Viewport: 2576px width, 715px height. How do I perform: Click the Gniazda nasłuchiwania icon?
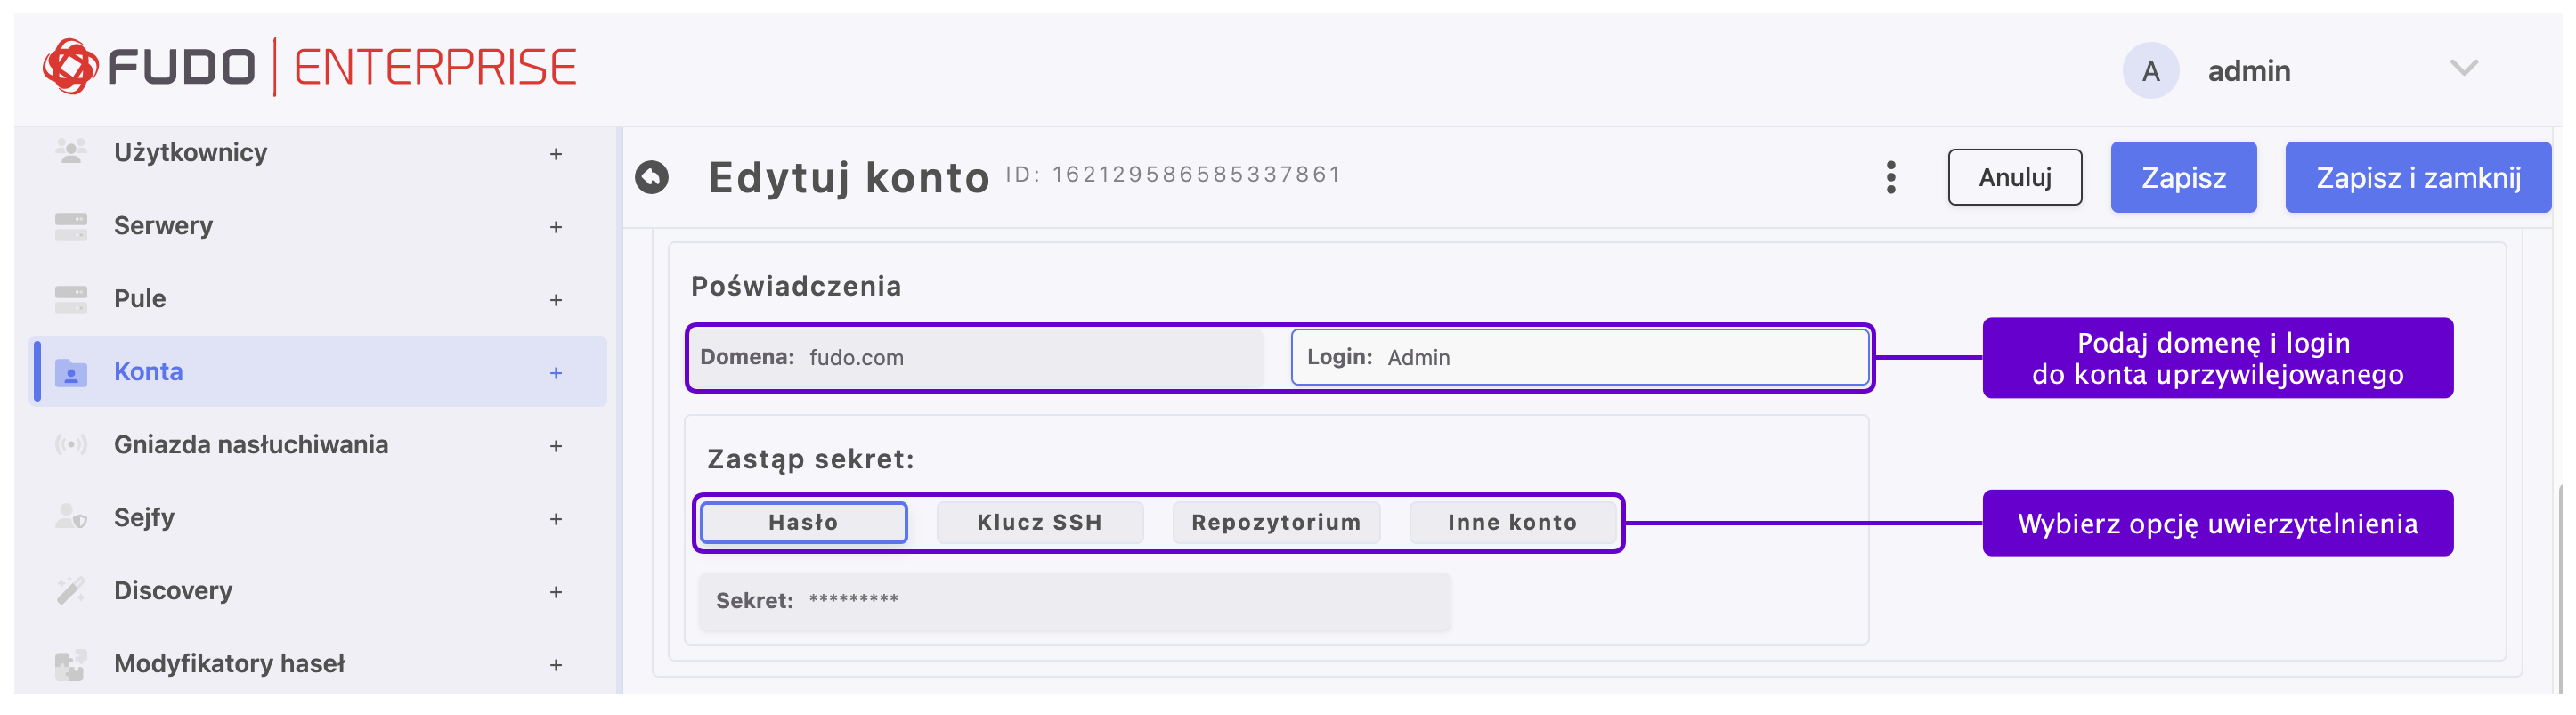[70, 445]
